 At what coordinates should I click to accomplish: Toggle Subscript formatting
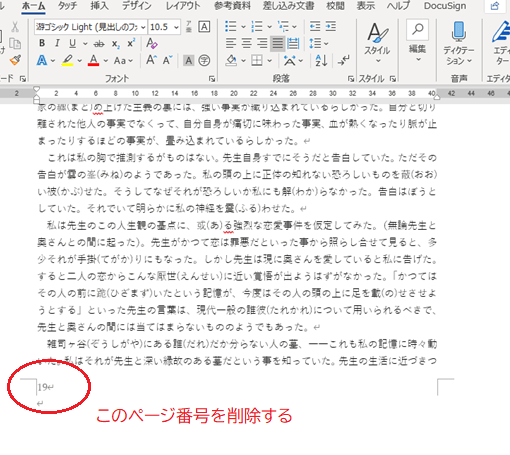(116, 44)
